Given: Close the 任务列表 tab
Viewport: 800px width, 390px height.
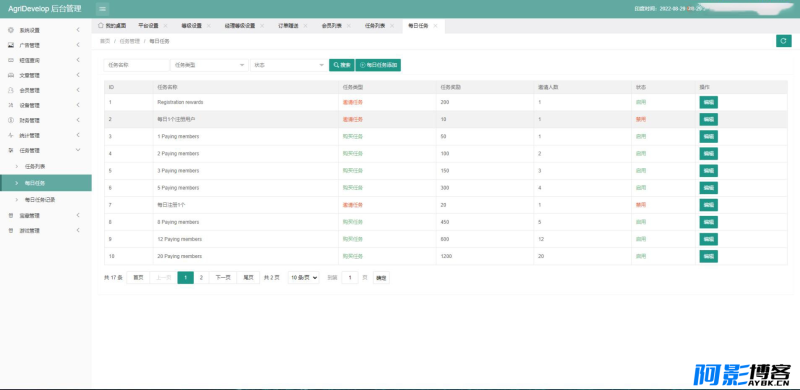Looking at the screenshot, I should click(x=392, y=26).
